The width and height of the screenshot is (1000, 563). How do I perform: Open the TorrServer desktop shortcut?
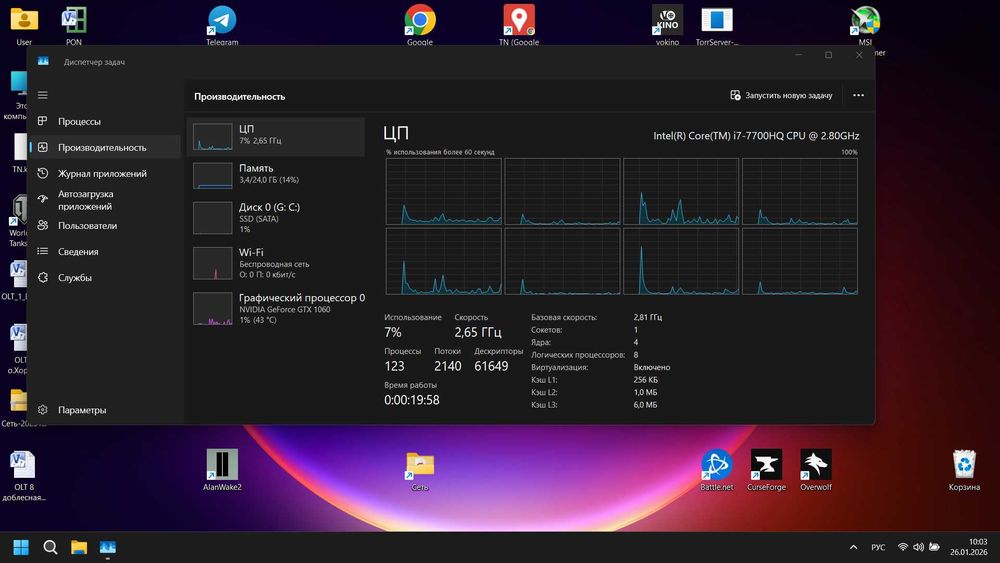click(717, 25)
